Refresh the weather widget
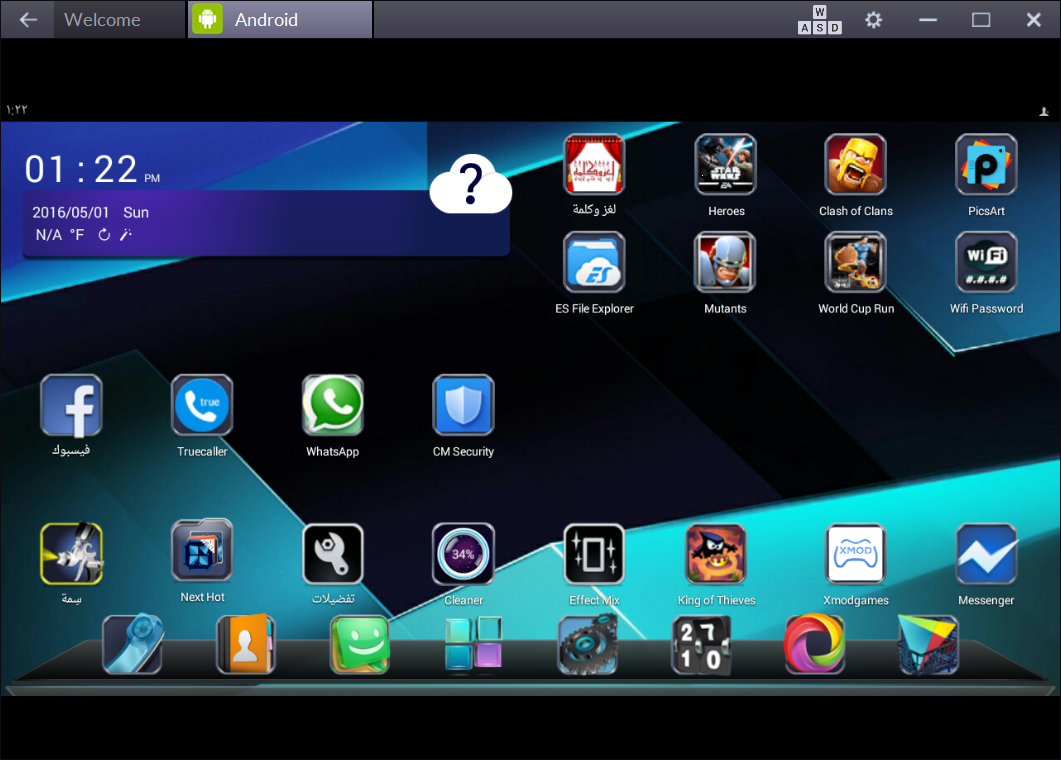 click(104, 235)
